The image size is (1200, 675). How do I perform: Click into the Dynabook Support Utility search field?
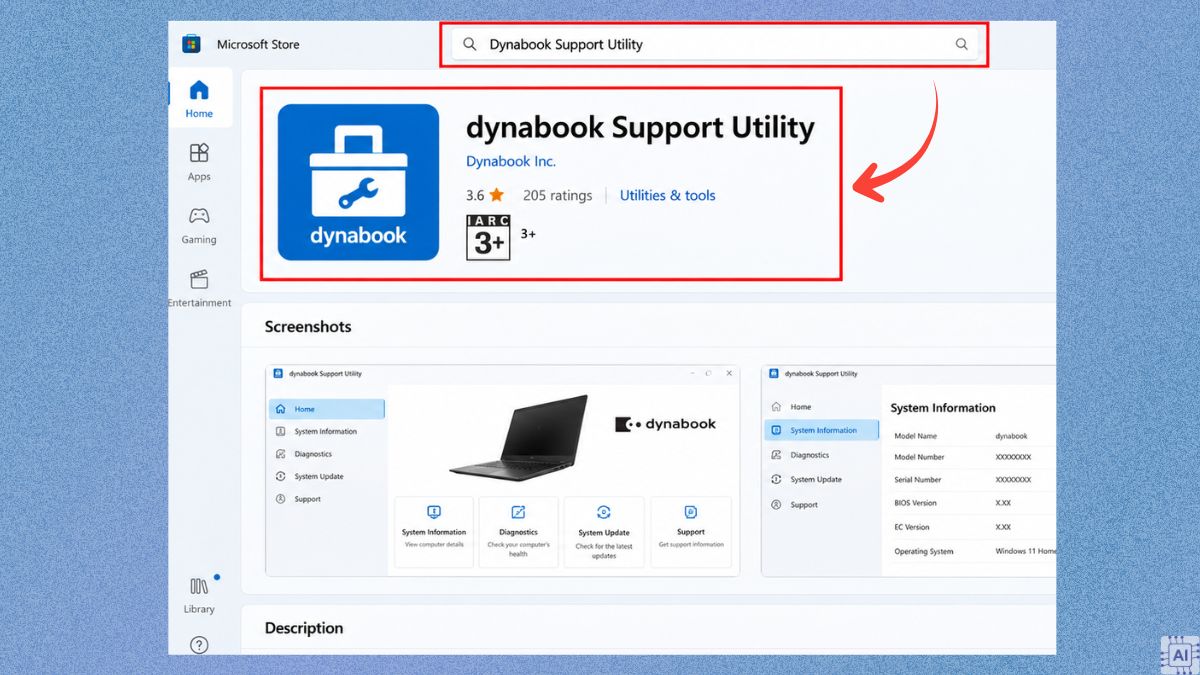714,44
